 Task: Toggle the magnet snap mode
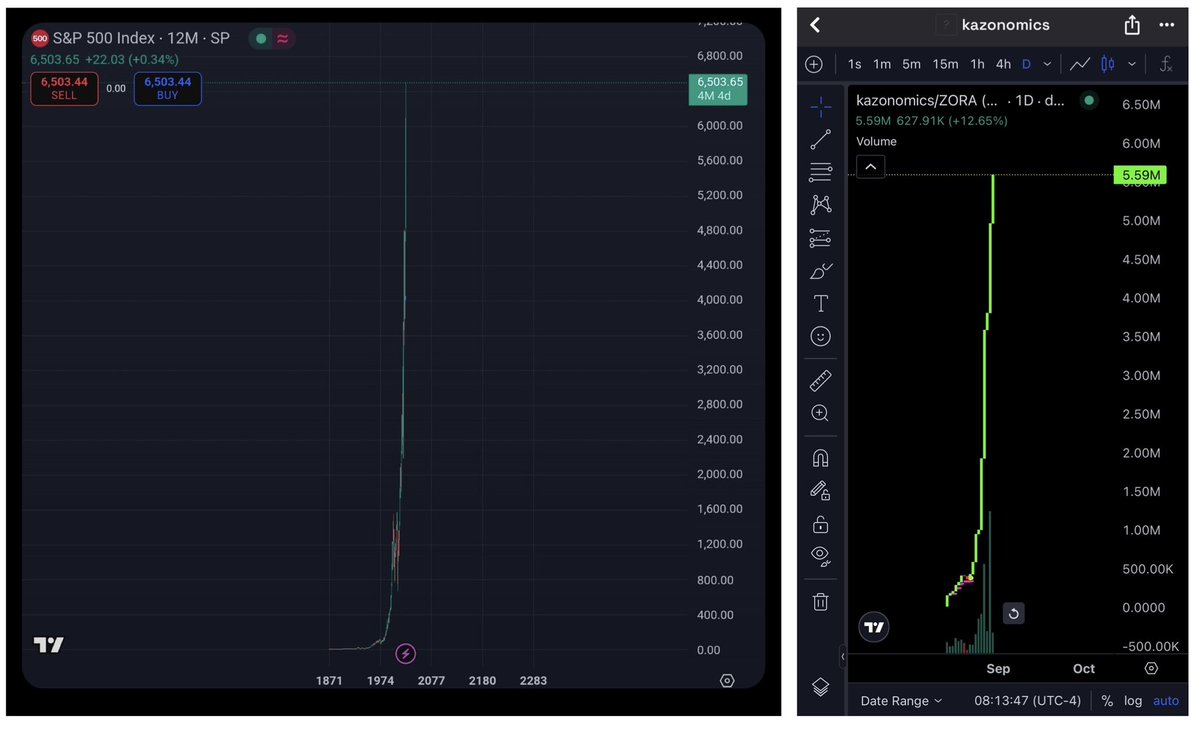tap(820, 458)
